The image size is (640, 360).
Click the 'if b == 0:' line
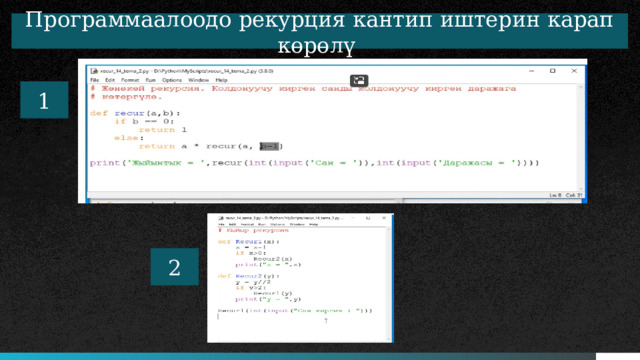[144, 122]
